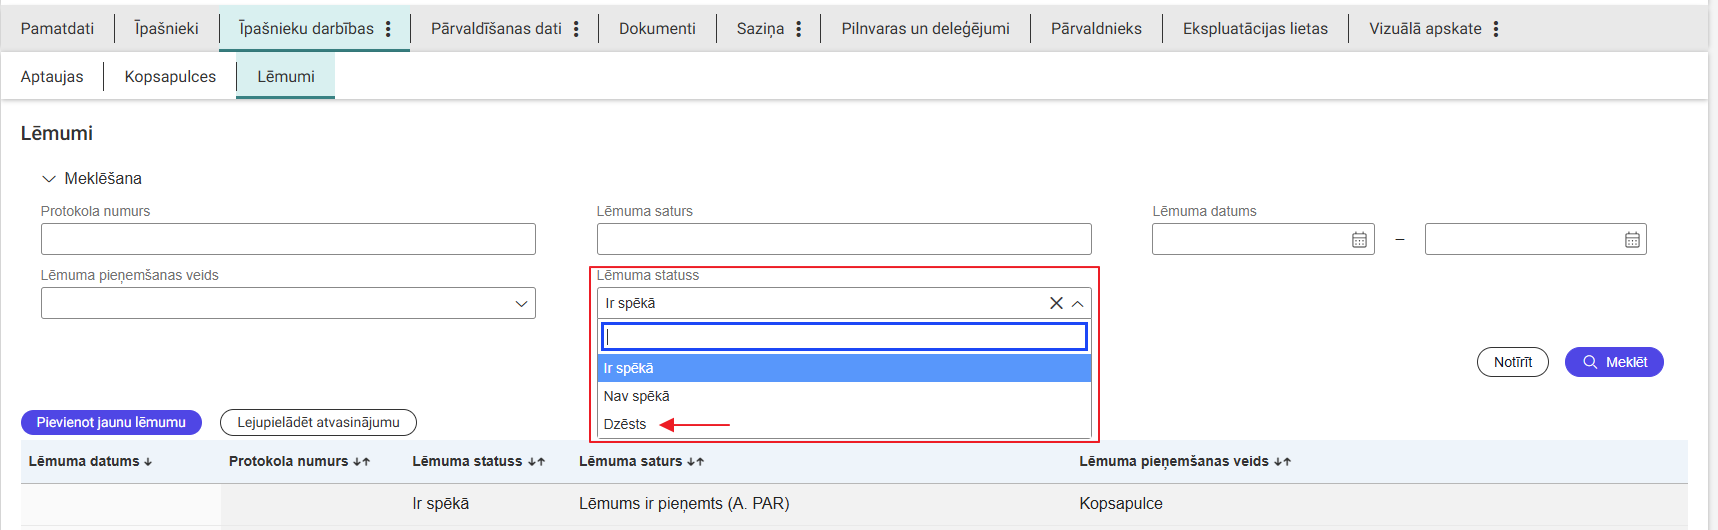Click into Protokola numurs input field

[x=288, y=239]
